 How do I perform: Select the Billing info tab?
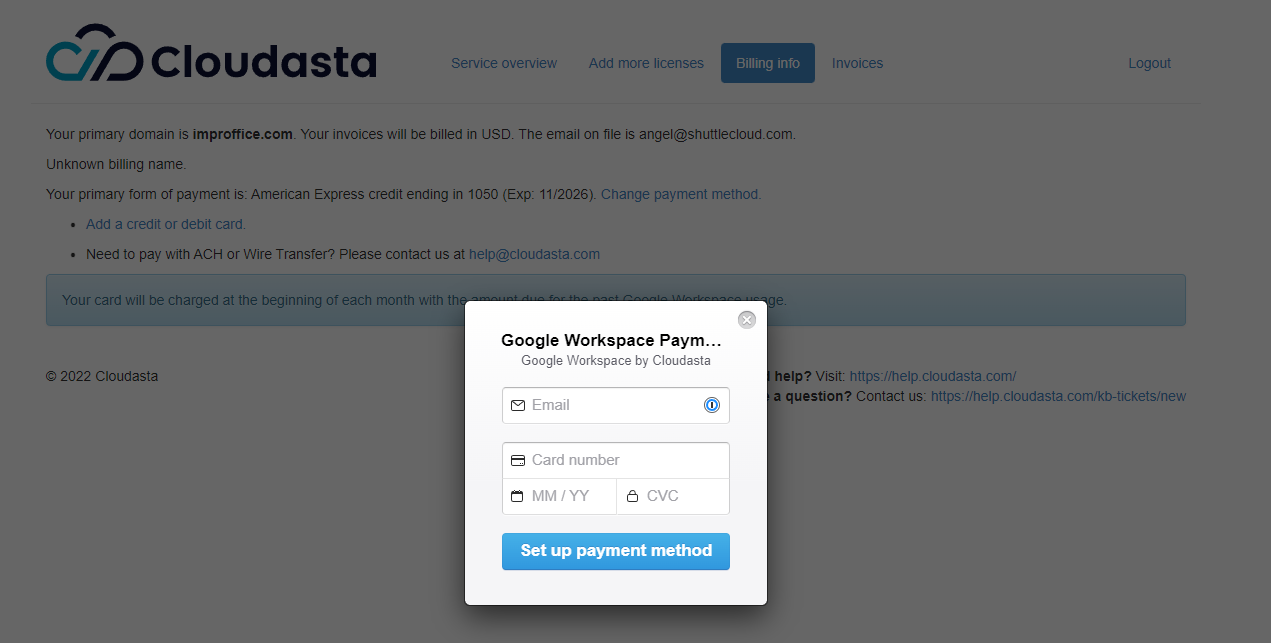(768, 63)
